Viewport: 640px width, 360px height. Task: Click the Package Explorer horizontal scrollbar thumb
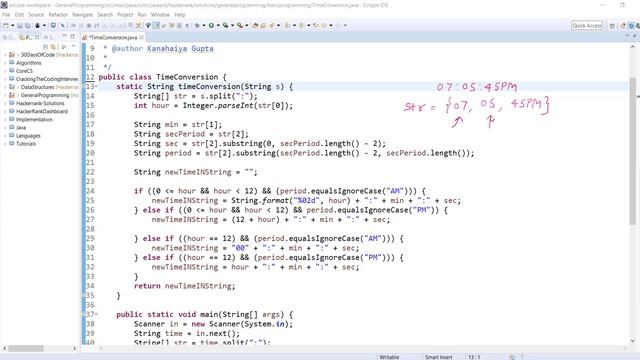(x=26, y=349)
